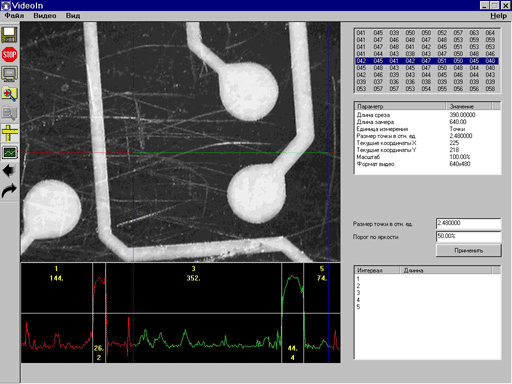The image size is (512, 384).
Task: Click the upper circular pad in video image
Action: (x=248, y=92)
